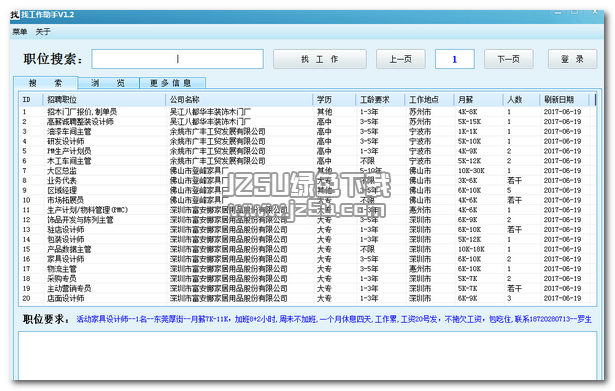
Task: Sort by 工作地点 column header
Action: 429,100
